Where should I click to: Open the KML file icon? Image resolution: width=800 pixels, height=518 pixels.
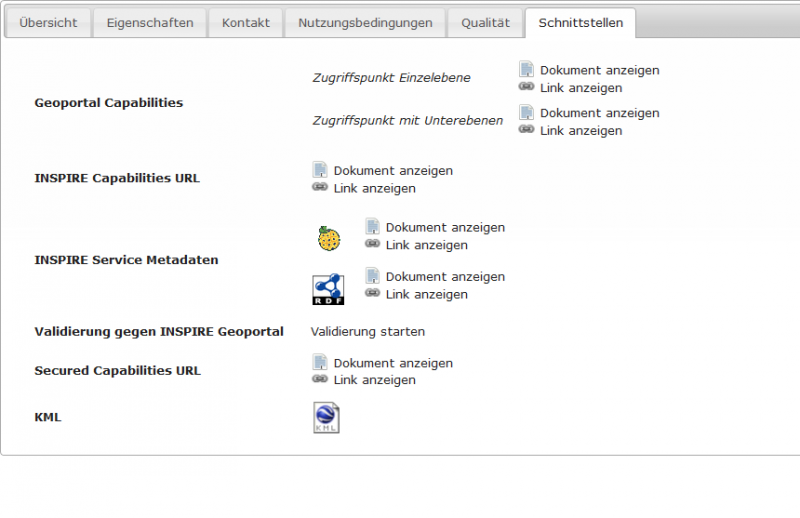(326, 417)
